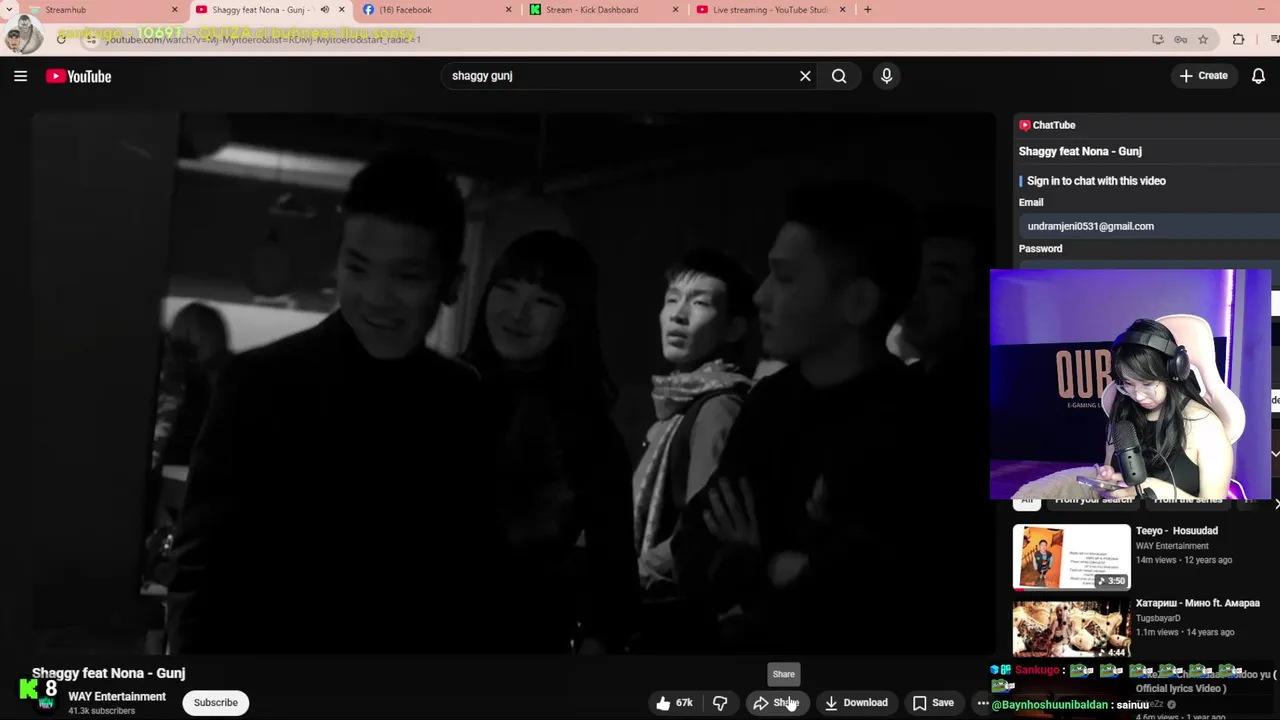Save the video to a playlist
The width and height of the screenshot is (1280, 720).
point(933,703)
